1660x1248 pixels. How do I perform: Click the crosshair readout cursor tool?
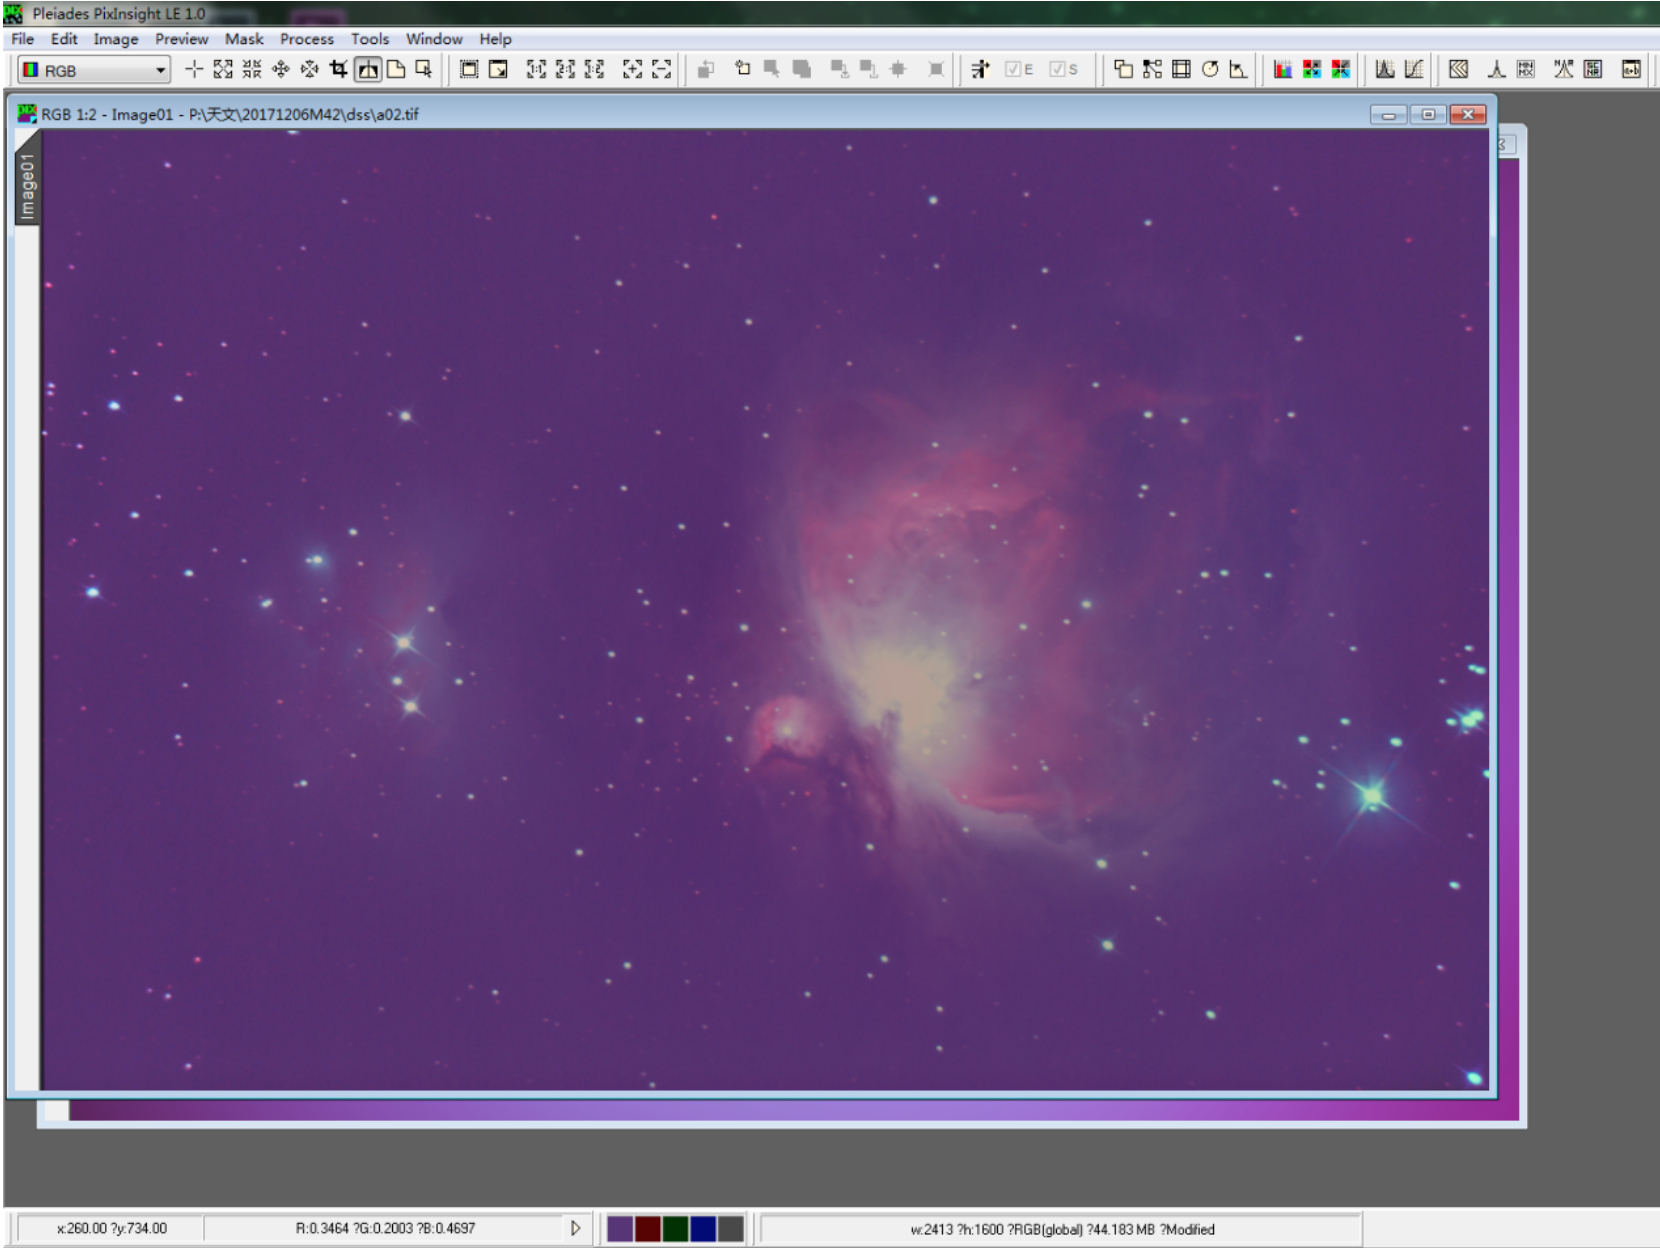click(x=194, y=69)
